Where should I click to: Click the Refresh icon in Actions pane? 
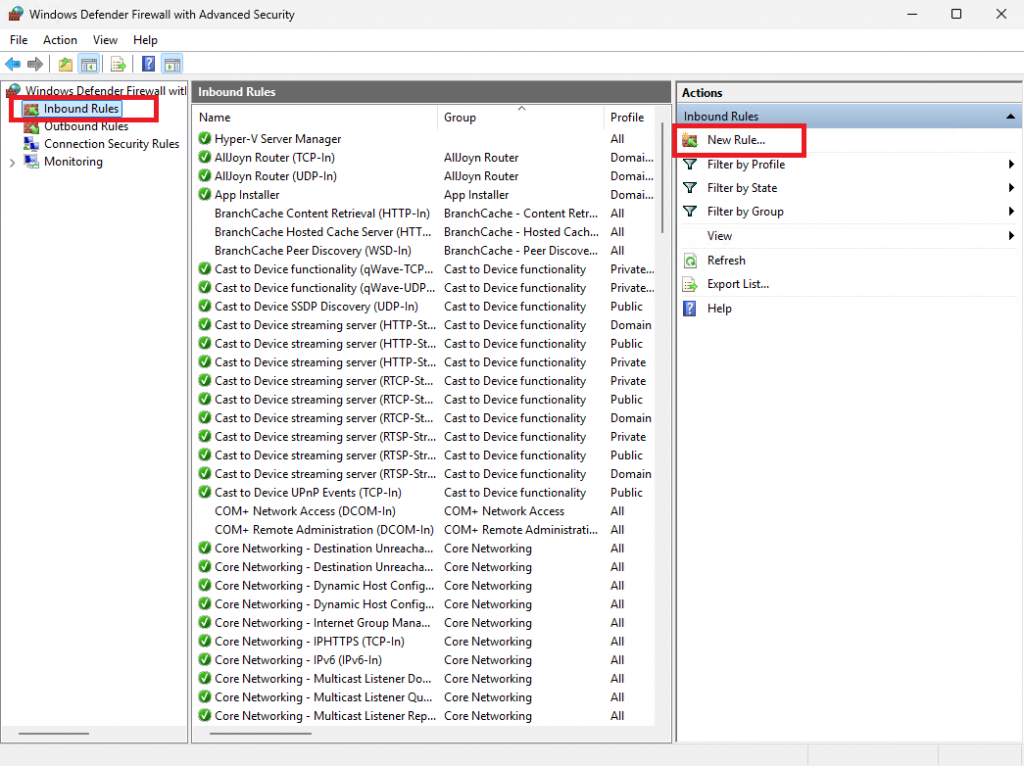[x=690, y=261]
